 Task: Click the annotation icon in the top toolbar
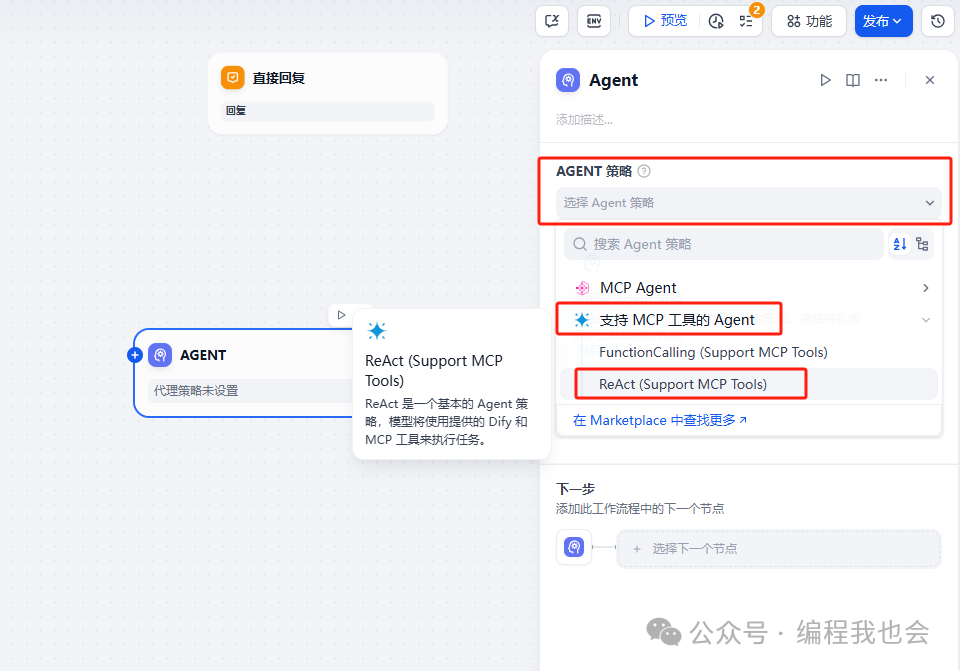tap(552, 21)
